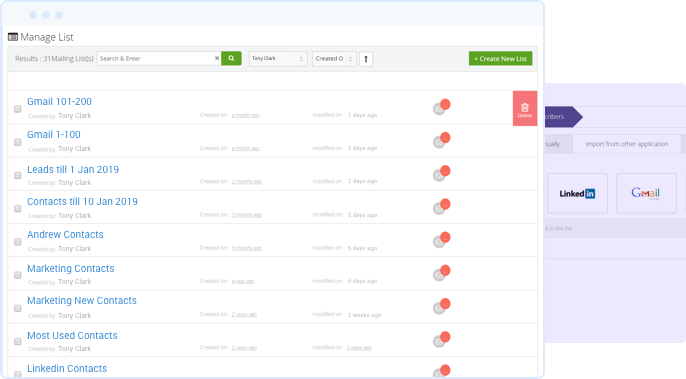Click inside the Search & Enter field
The image size is (686, 379).
[155, 58]
